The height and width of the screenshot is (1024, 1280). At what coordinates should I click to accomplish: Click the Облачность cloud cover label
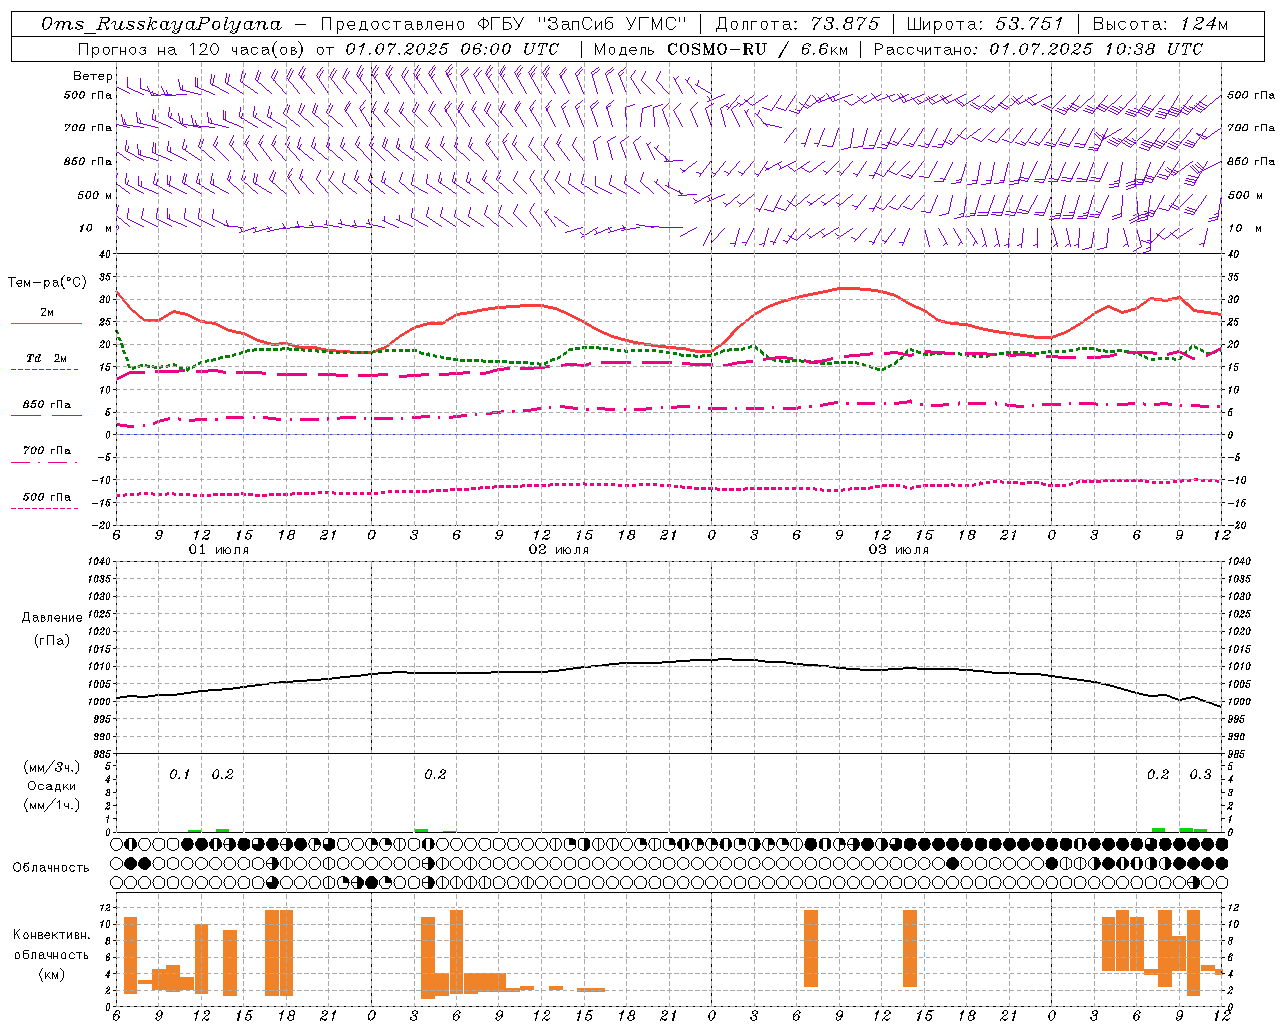51,867
